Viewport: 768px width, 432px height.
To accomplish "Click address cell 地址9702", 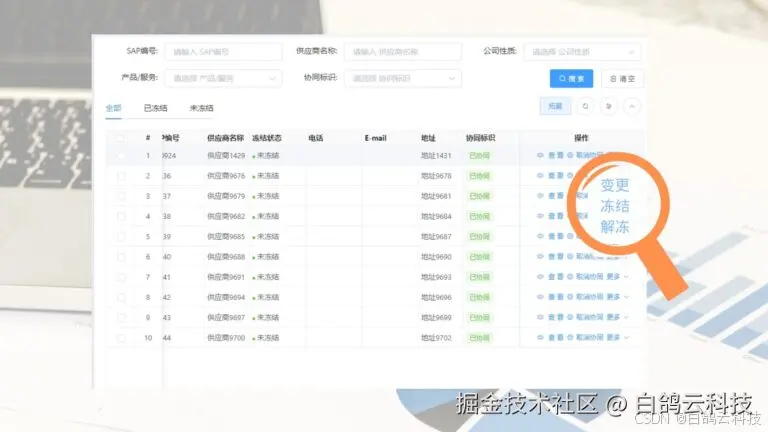I will 436,338.
